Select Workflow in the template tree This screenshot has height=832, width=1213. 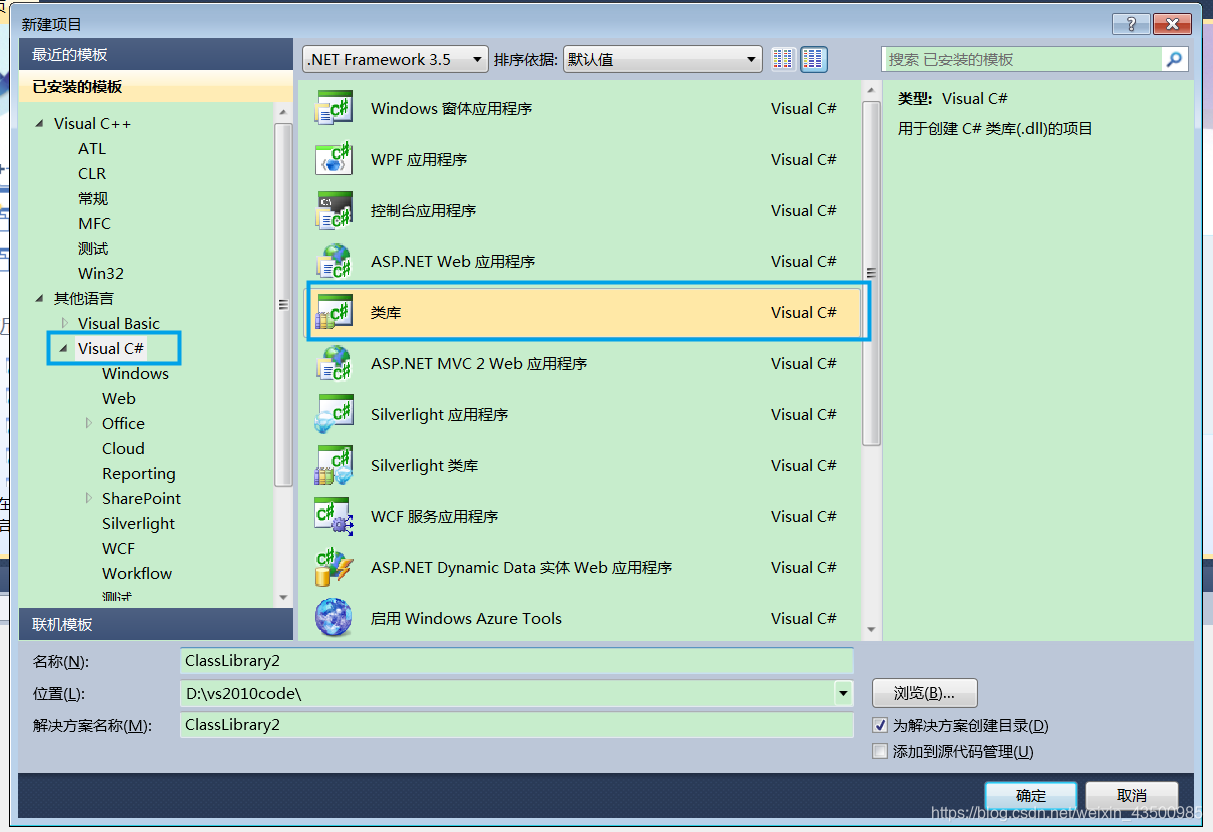tap(137, 573)
